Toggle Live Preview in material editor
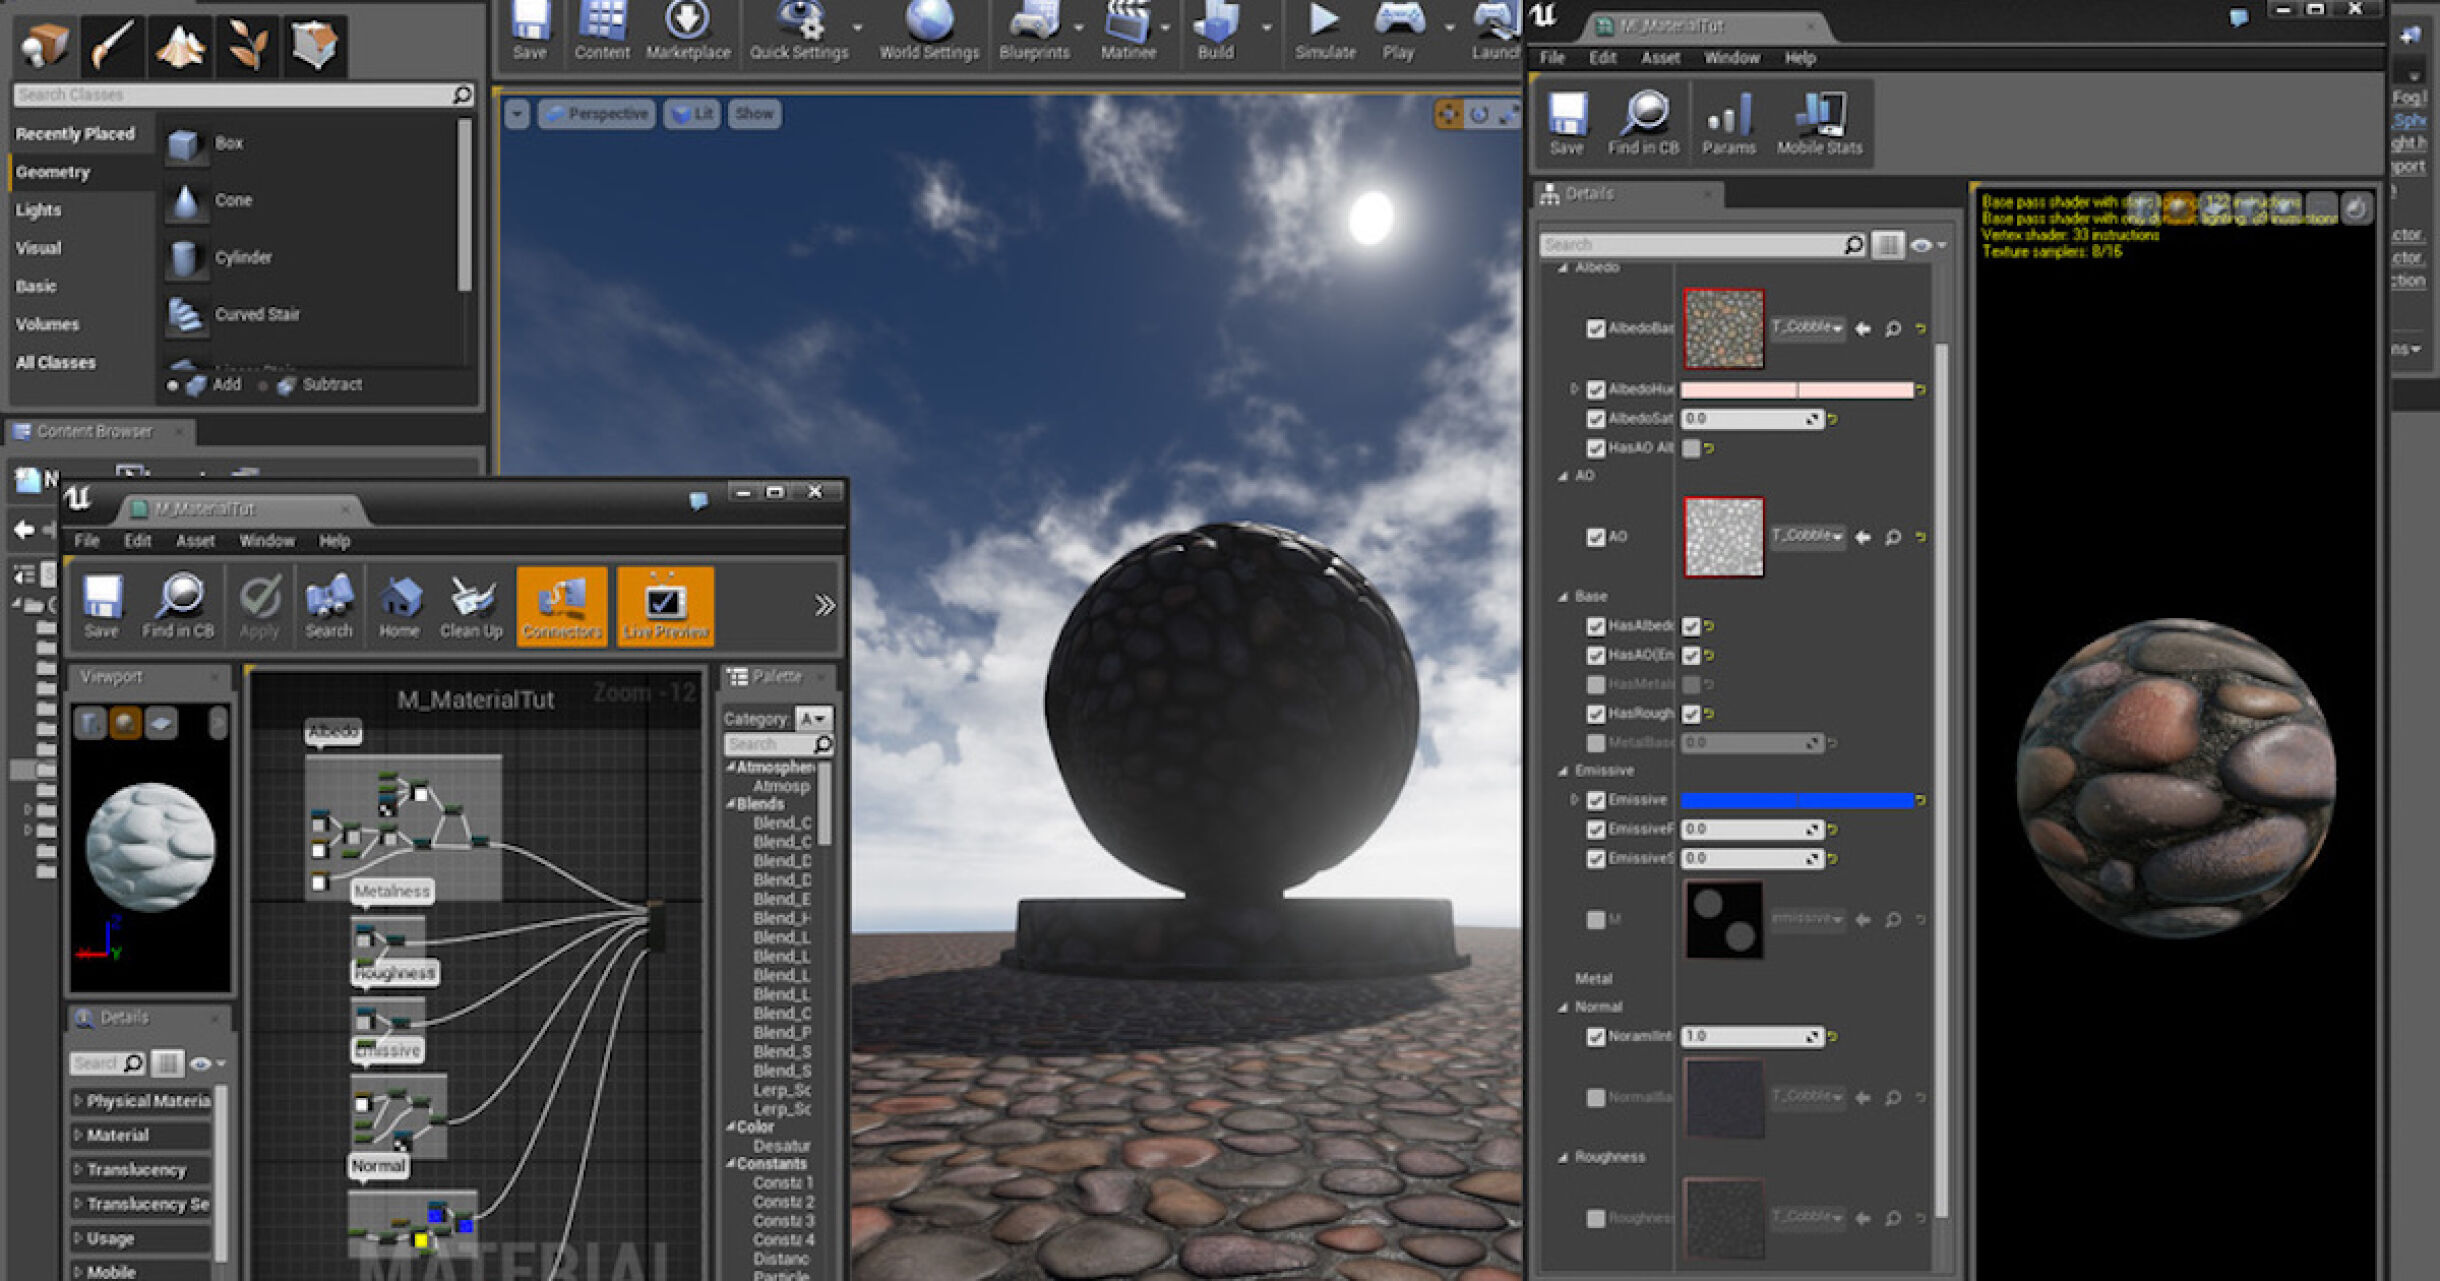 [x=666, y=606]
